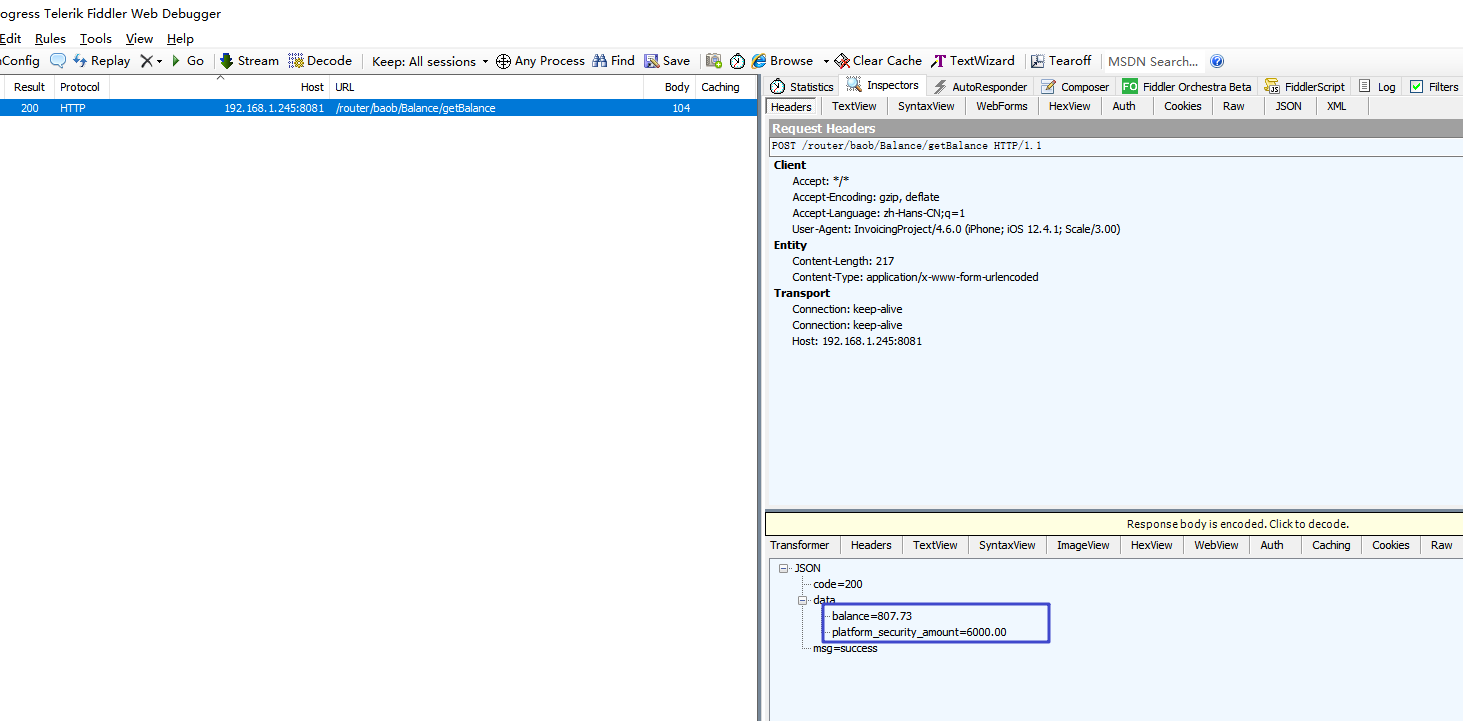This screenshot has width=1463, height=721.
Task: Sort sessions by Caching column
Action: tap(724, 87)
